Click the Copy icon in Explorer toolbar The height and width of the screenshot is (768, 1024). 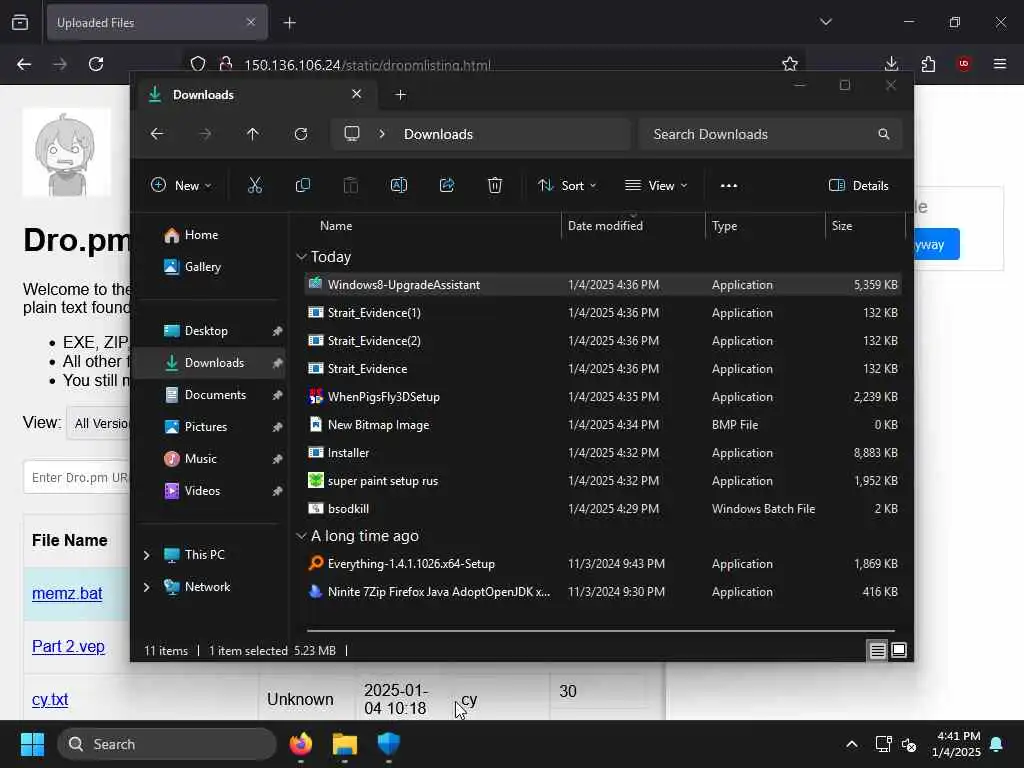click(x=302, y=185)
